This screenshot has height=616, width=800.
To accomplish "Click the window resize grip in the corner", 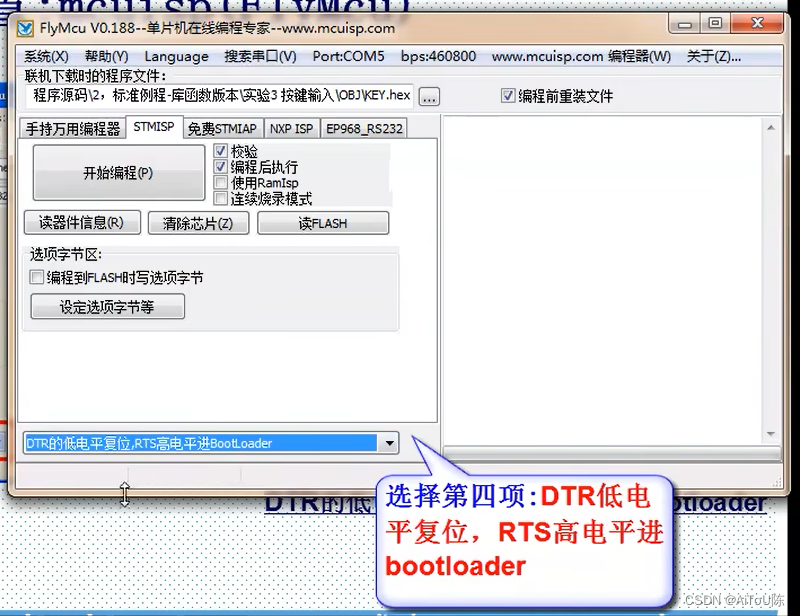I will coord(777,482).
